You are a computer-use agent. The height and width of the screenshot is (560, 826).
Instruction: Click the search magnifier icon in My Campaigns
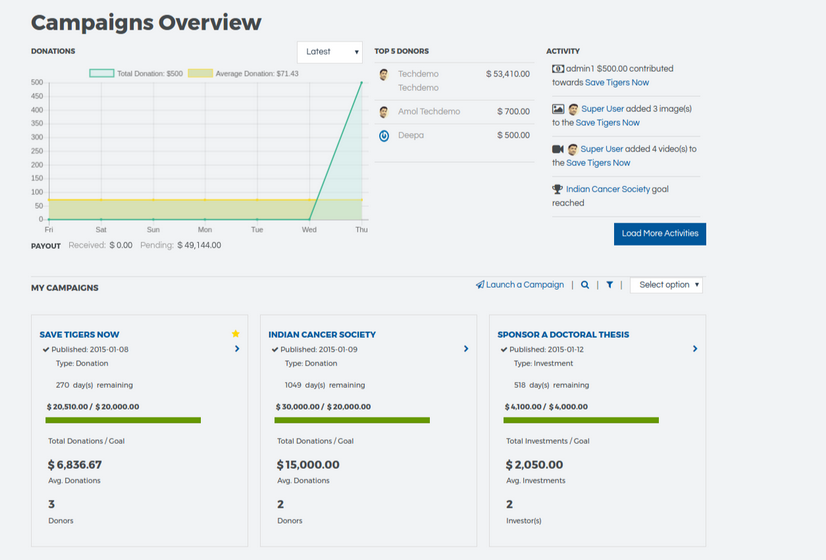pos(585,285)
